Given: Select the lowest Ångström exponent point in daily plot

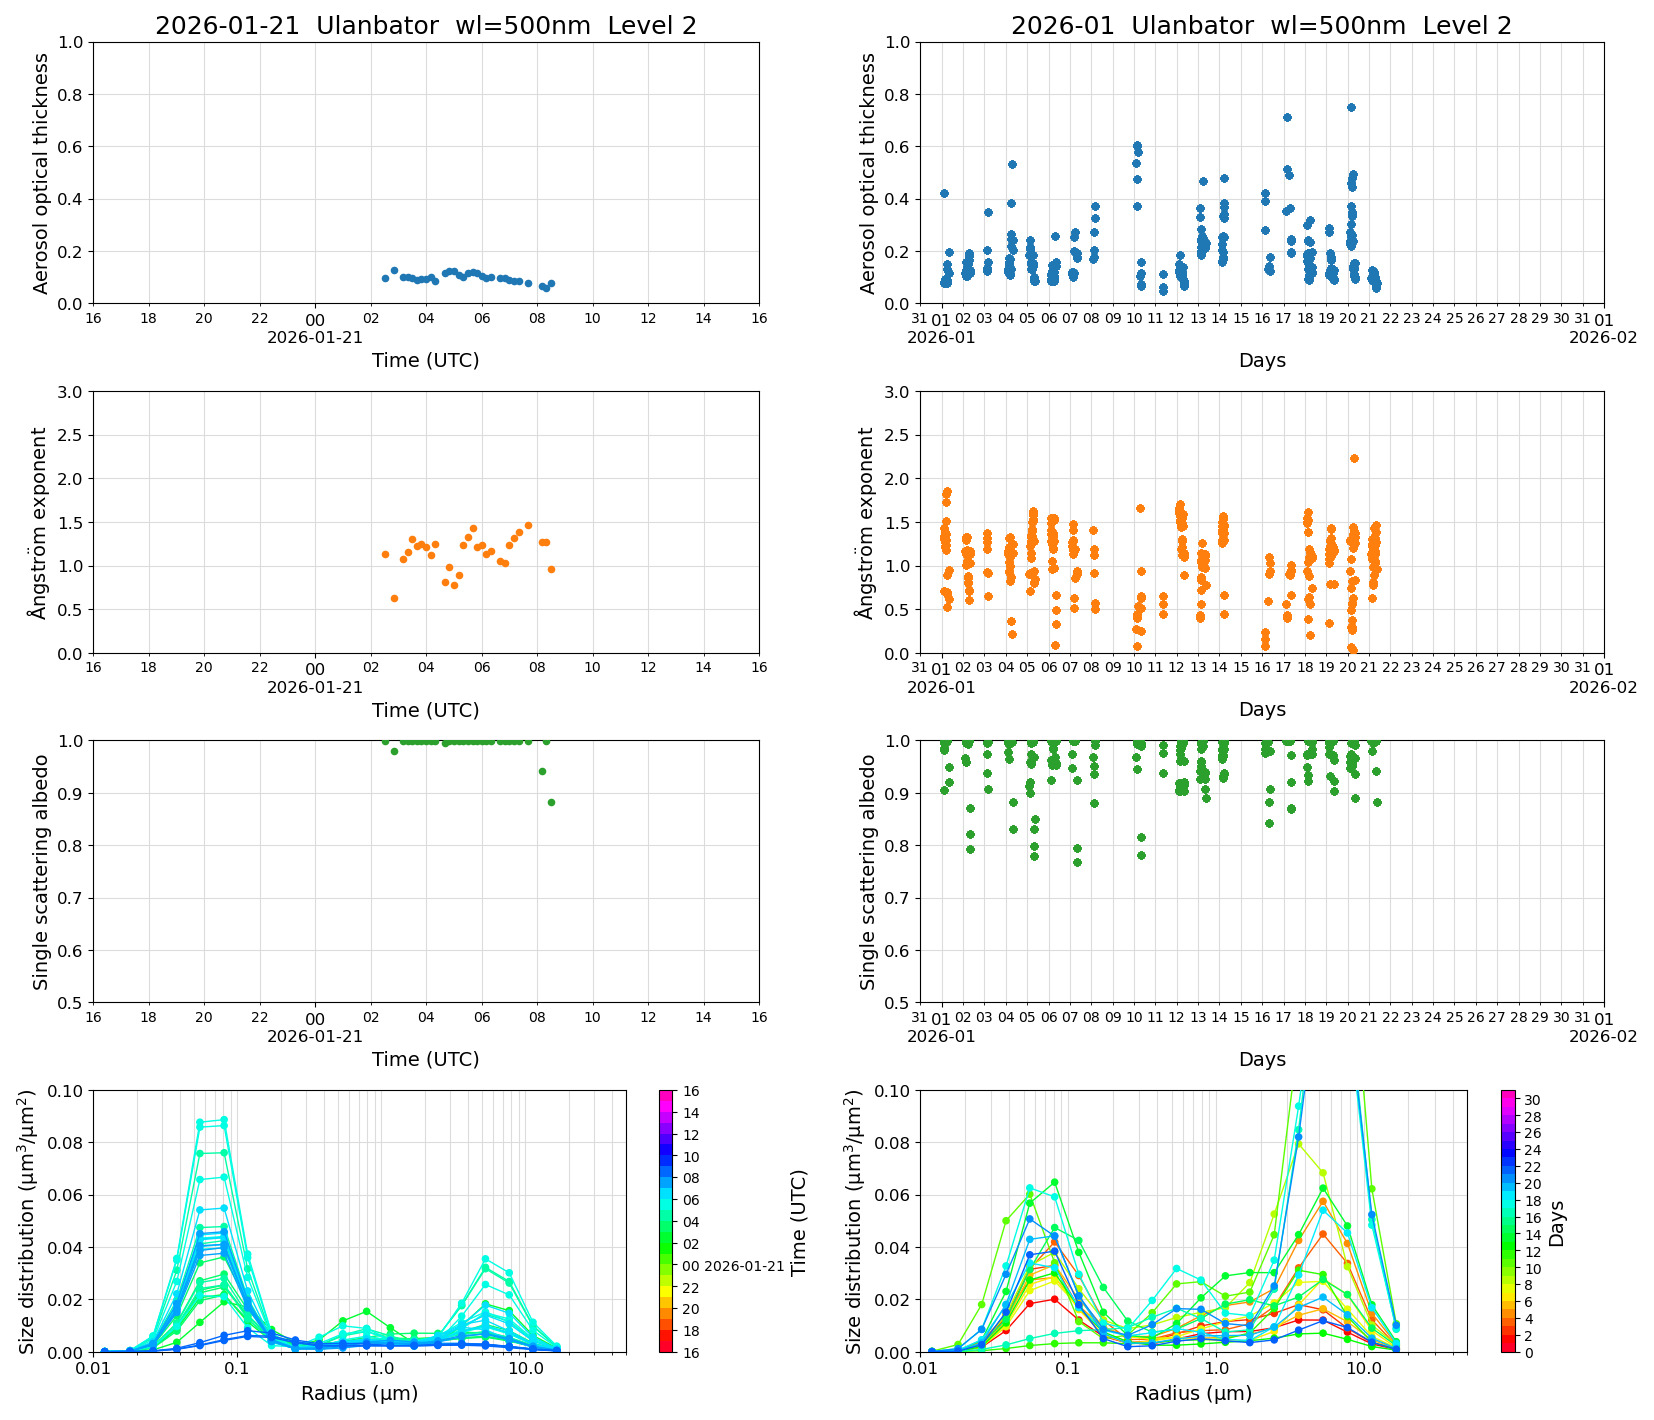Looking at the screenshot, I should [394, 599].
